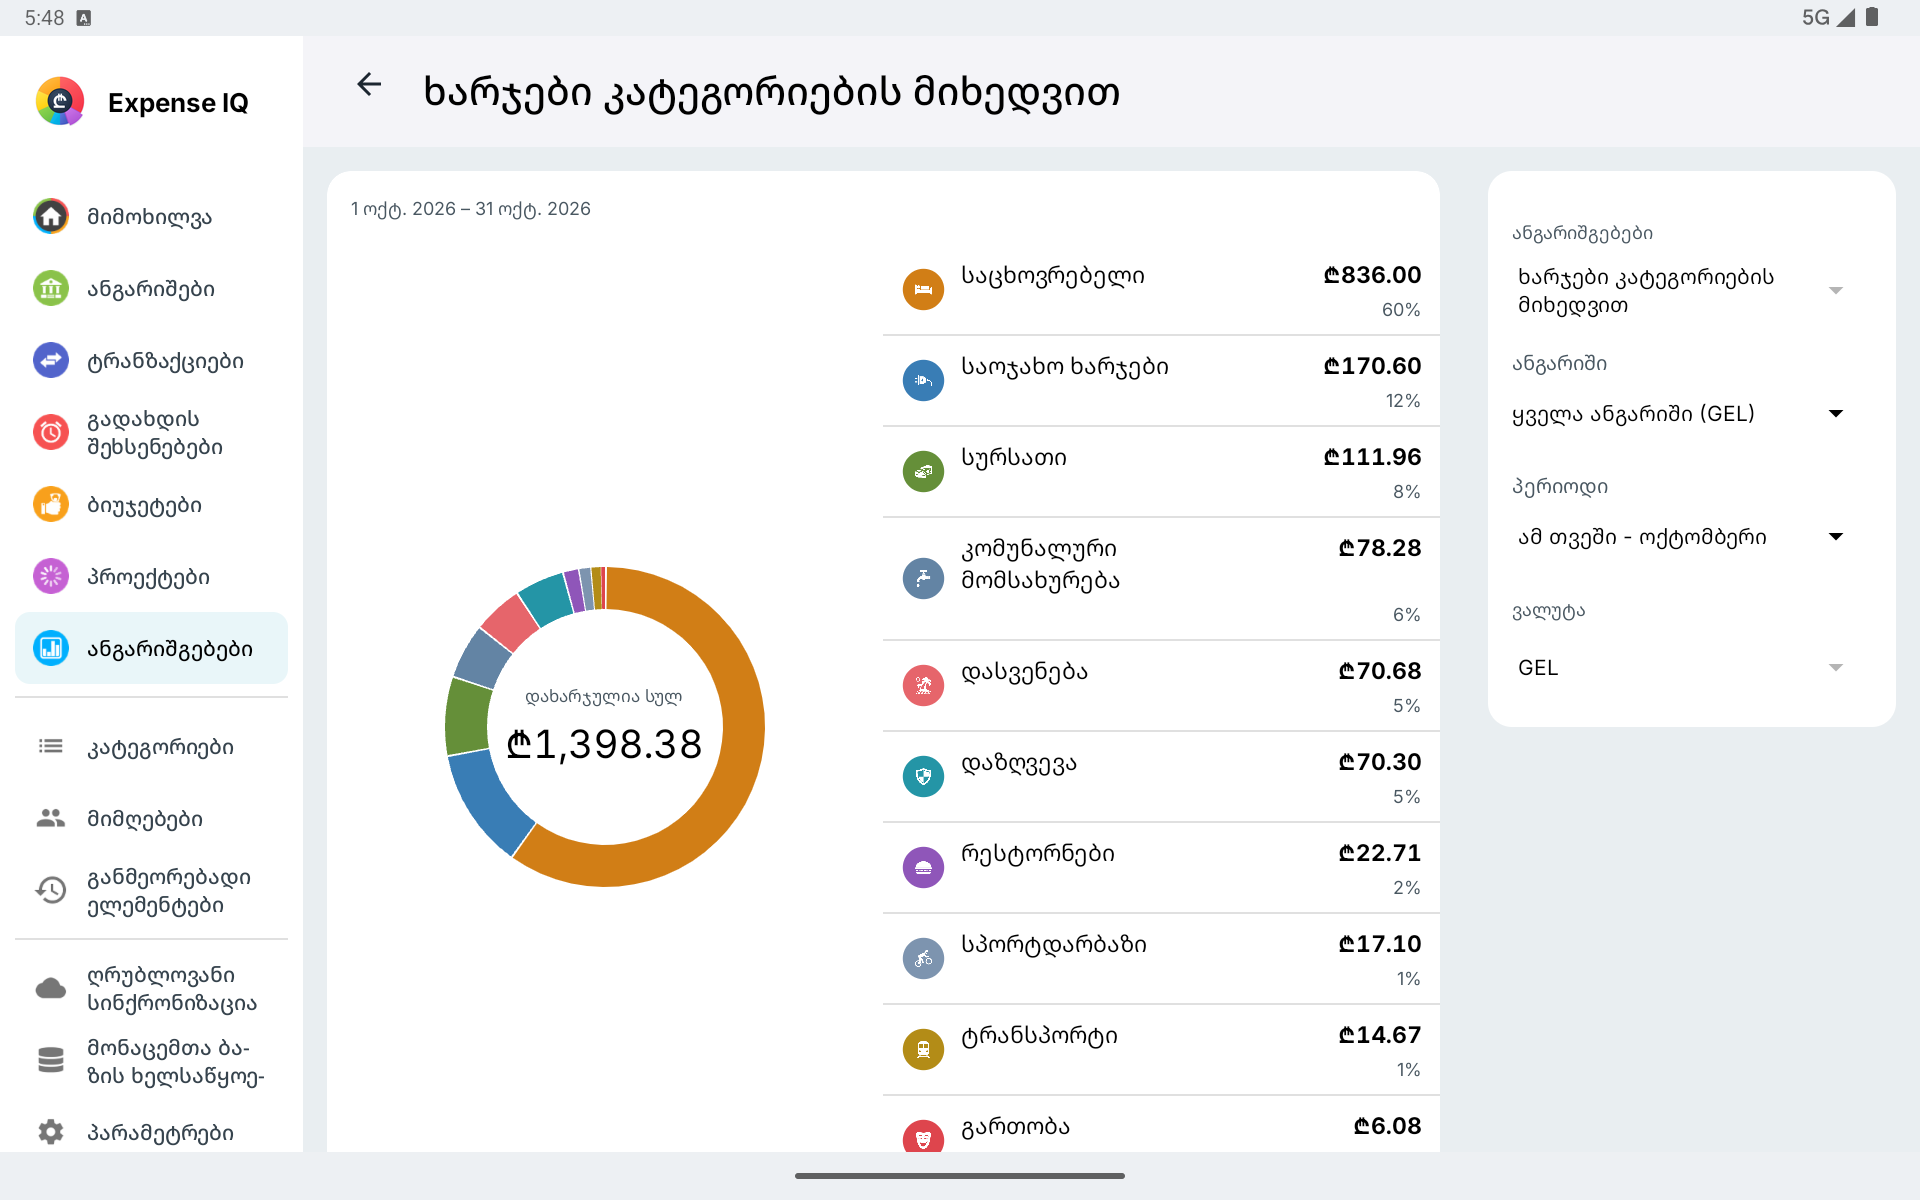Click the ტრანსპორტი train icon
This screenshot has width=1920, height=1200.
[x=923, y=1049]
